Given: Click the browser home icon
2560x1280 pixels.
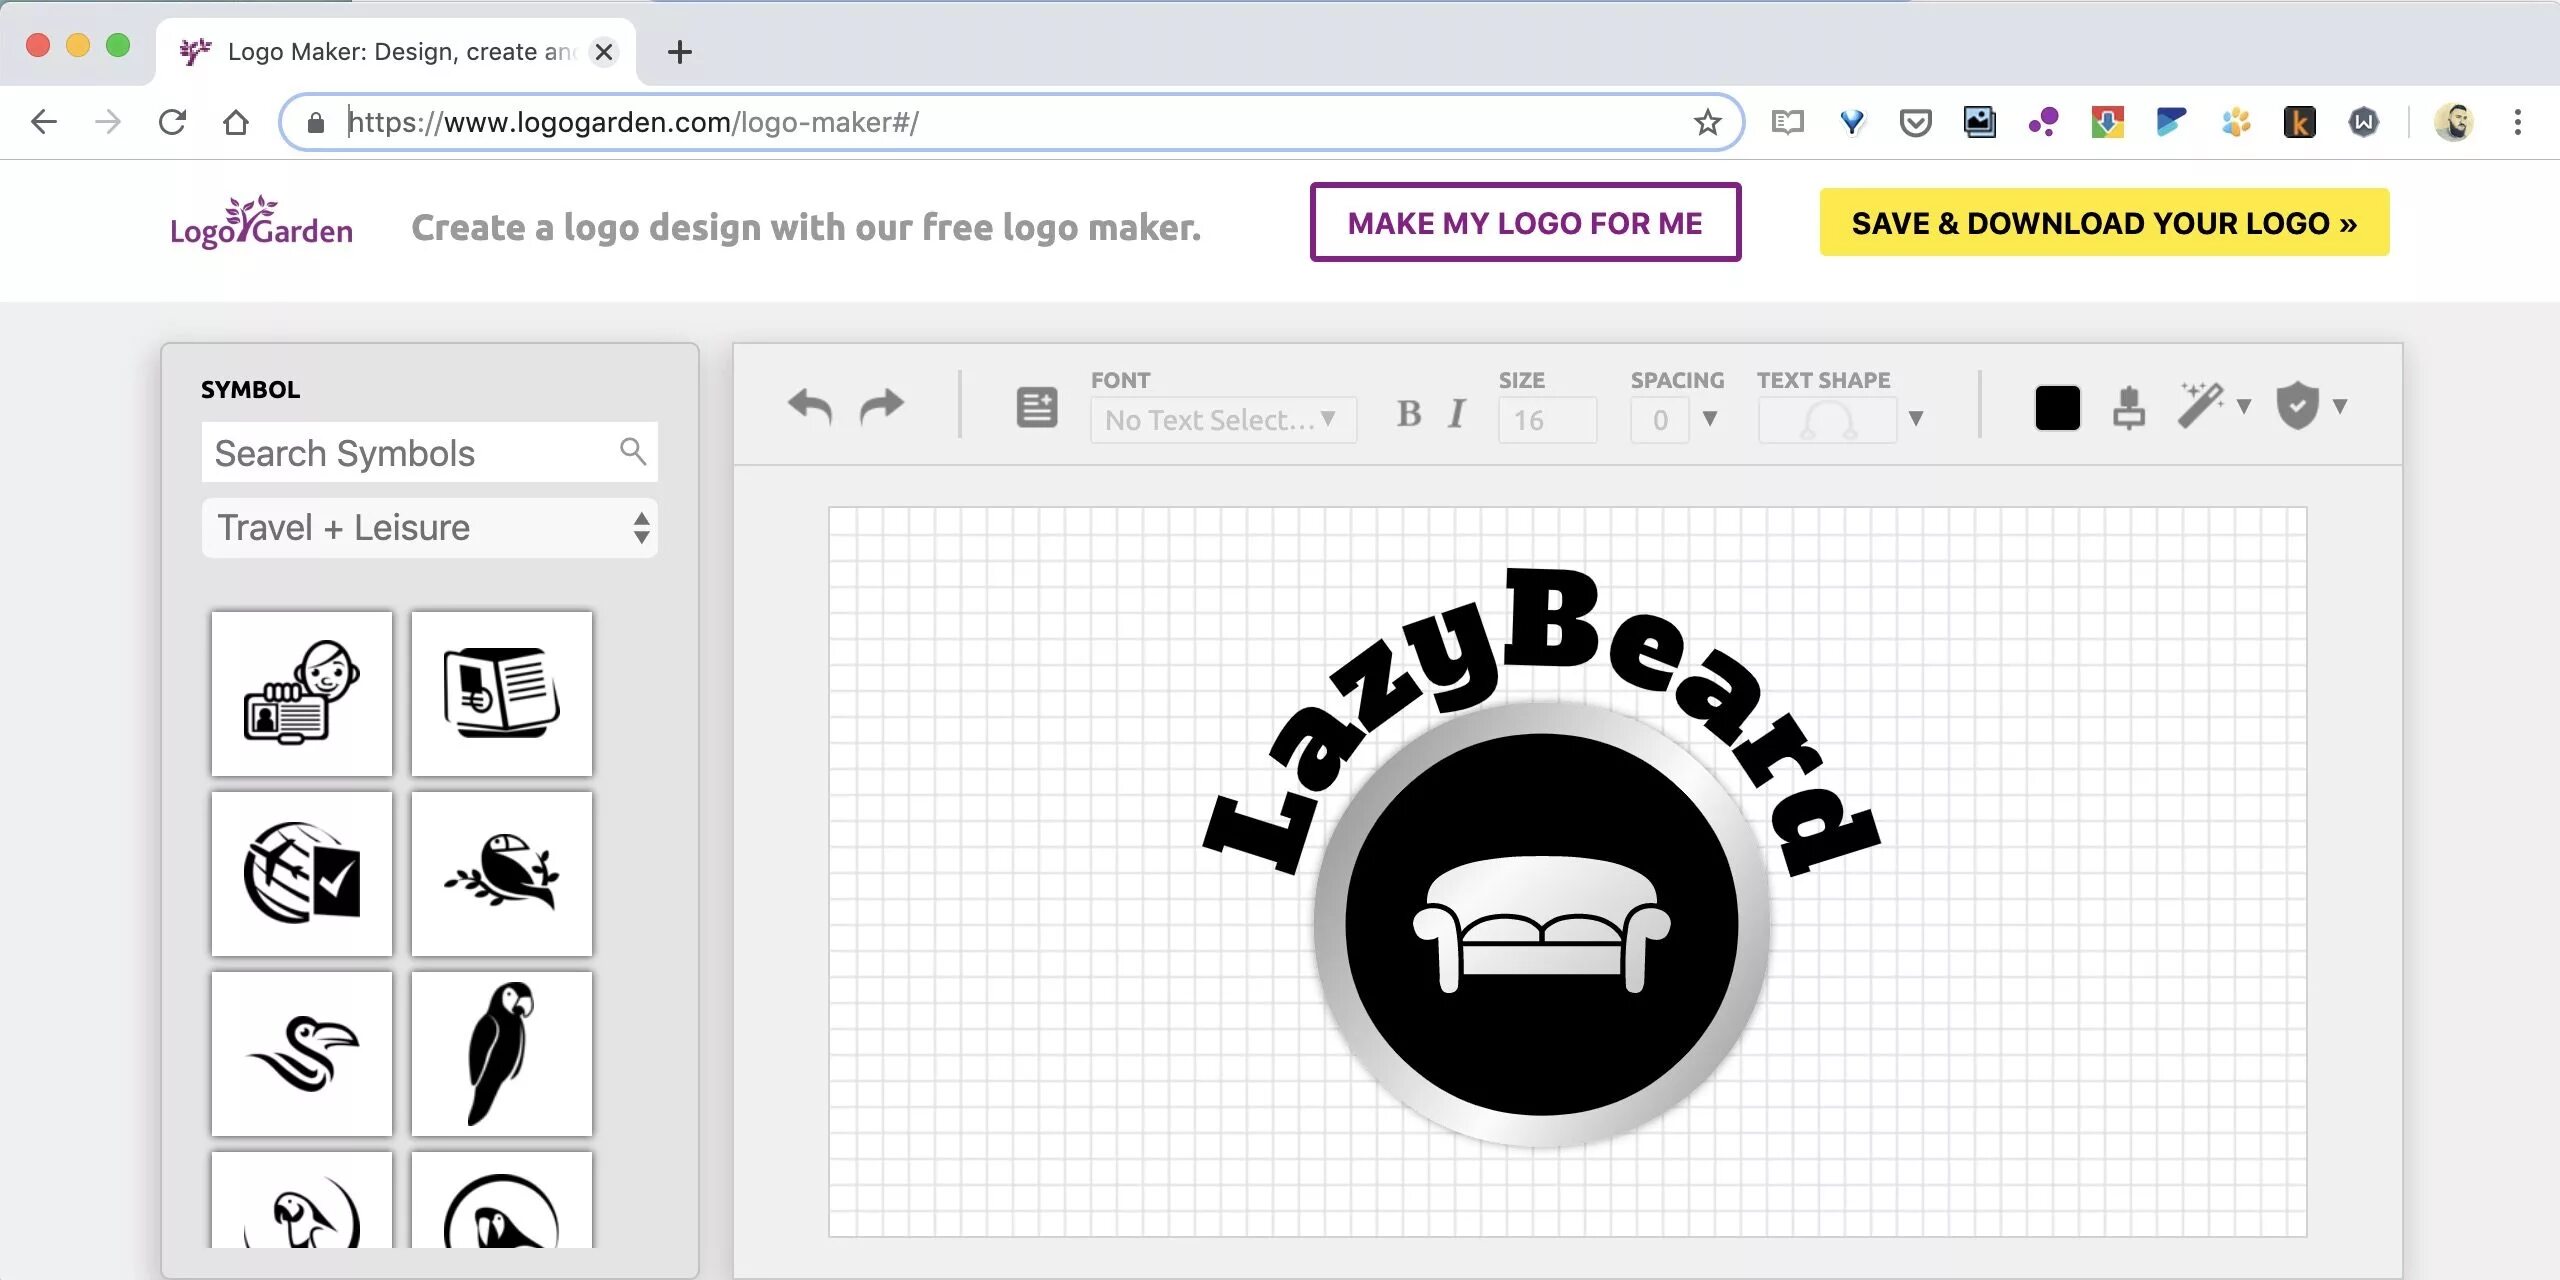Looking at the screenshot, I should 236,122.
